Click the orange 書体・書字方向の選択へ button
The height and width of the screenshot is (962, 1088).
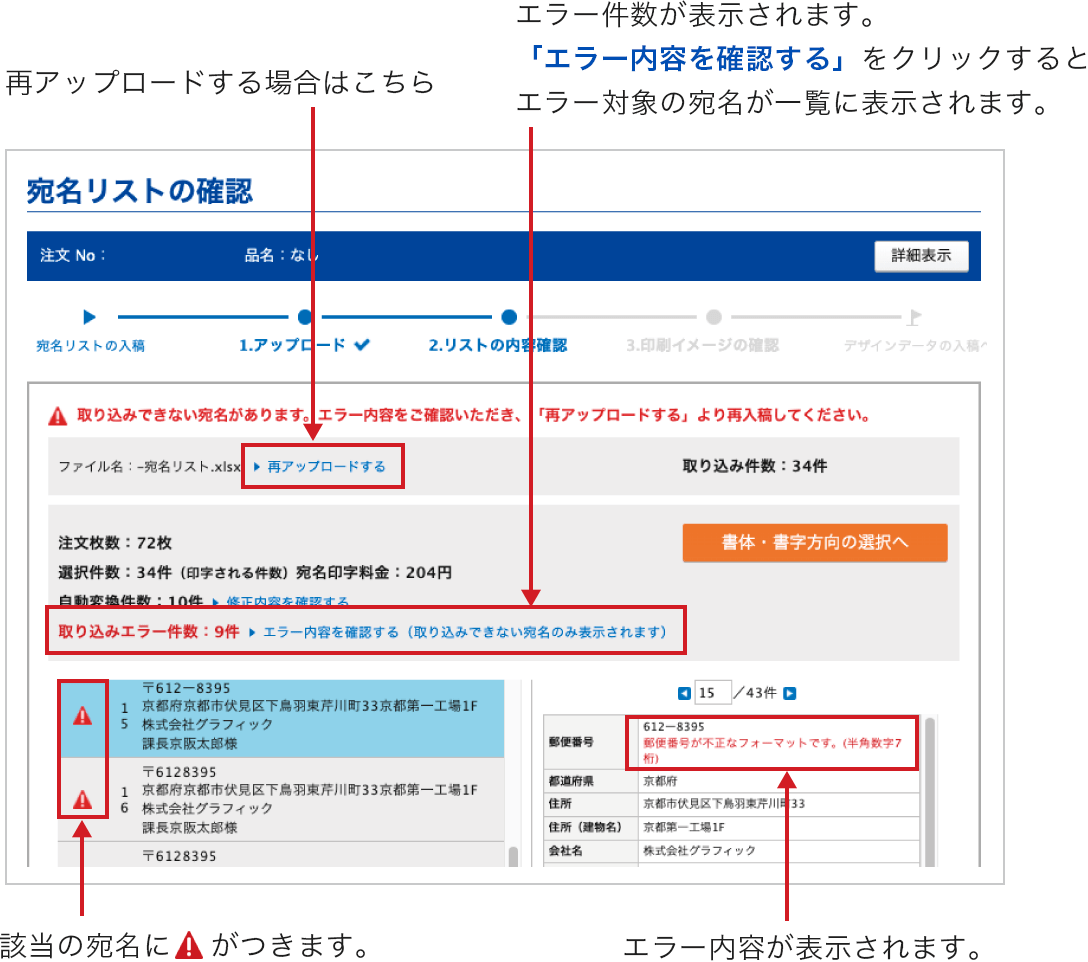[814, 542]
